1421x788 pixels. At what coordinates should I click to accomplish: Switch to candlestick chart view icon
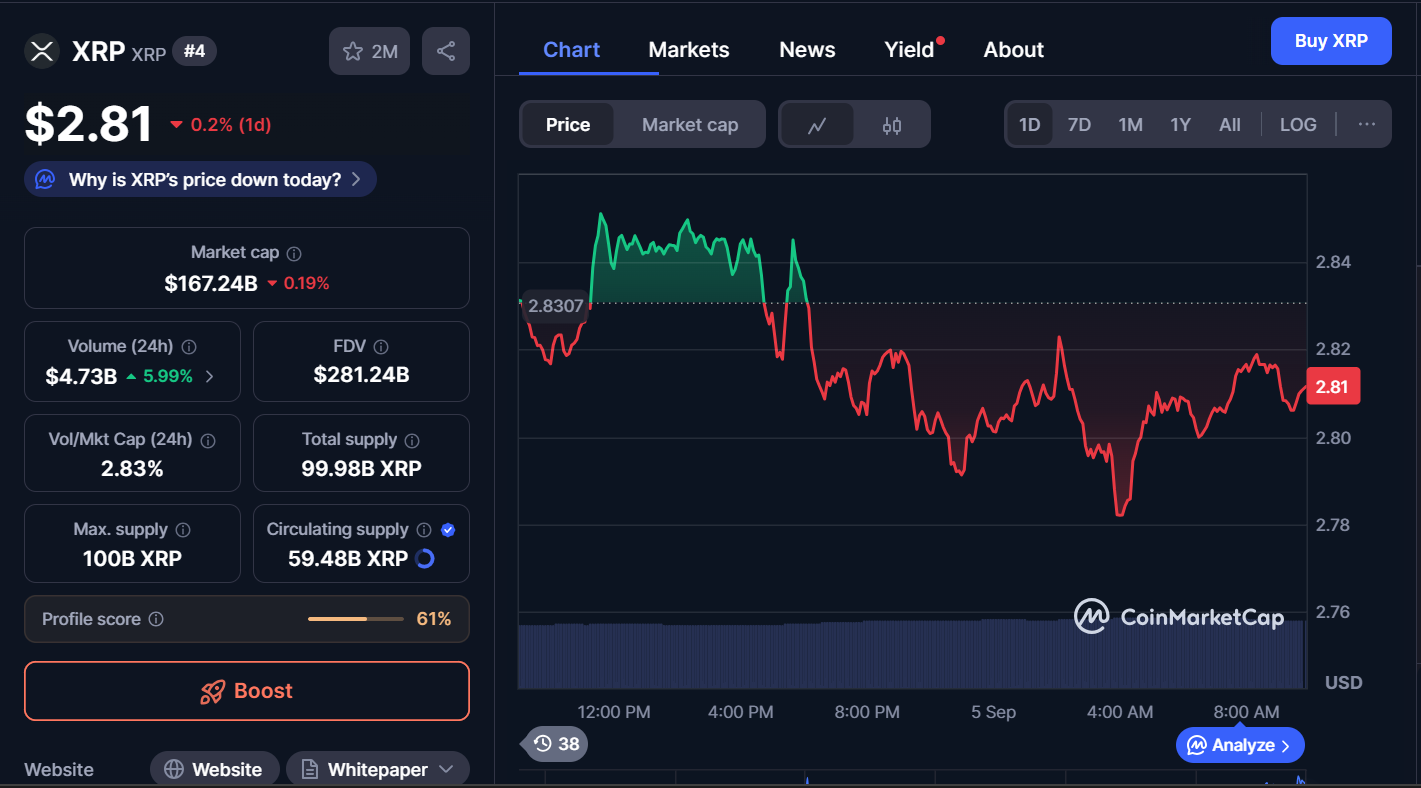tap(892, 125)
